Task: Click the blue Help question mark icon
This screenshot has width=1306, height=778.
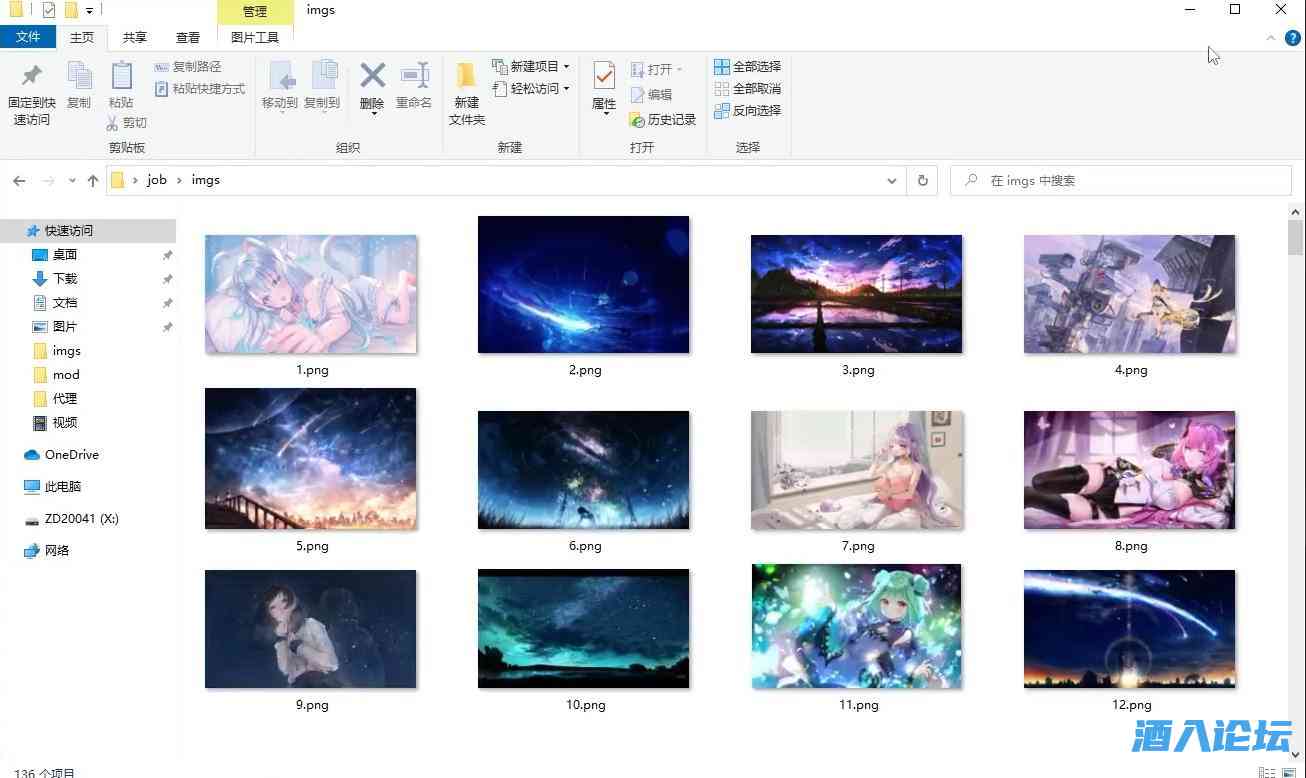Action: click(1292, 37)
